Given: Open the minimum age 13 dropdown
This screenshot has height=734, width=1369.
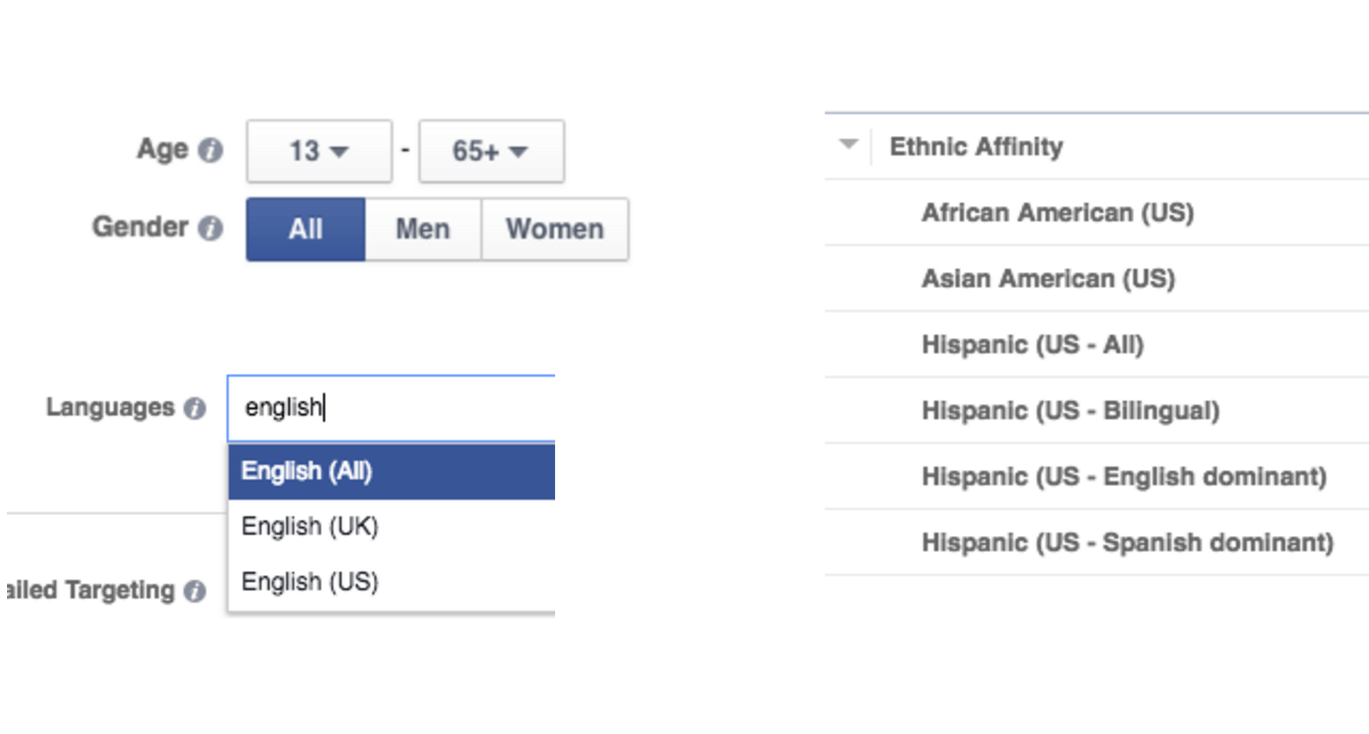Looking at the screenshot, I should [x=319, y=152].
